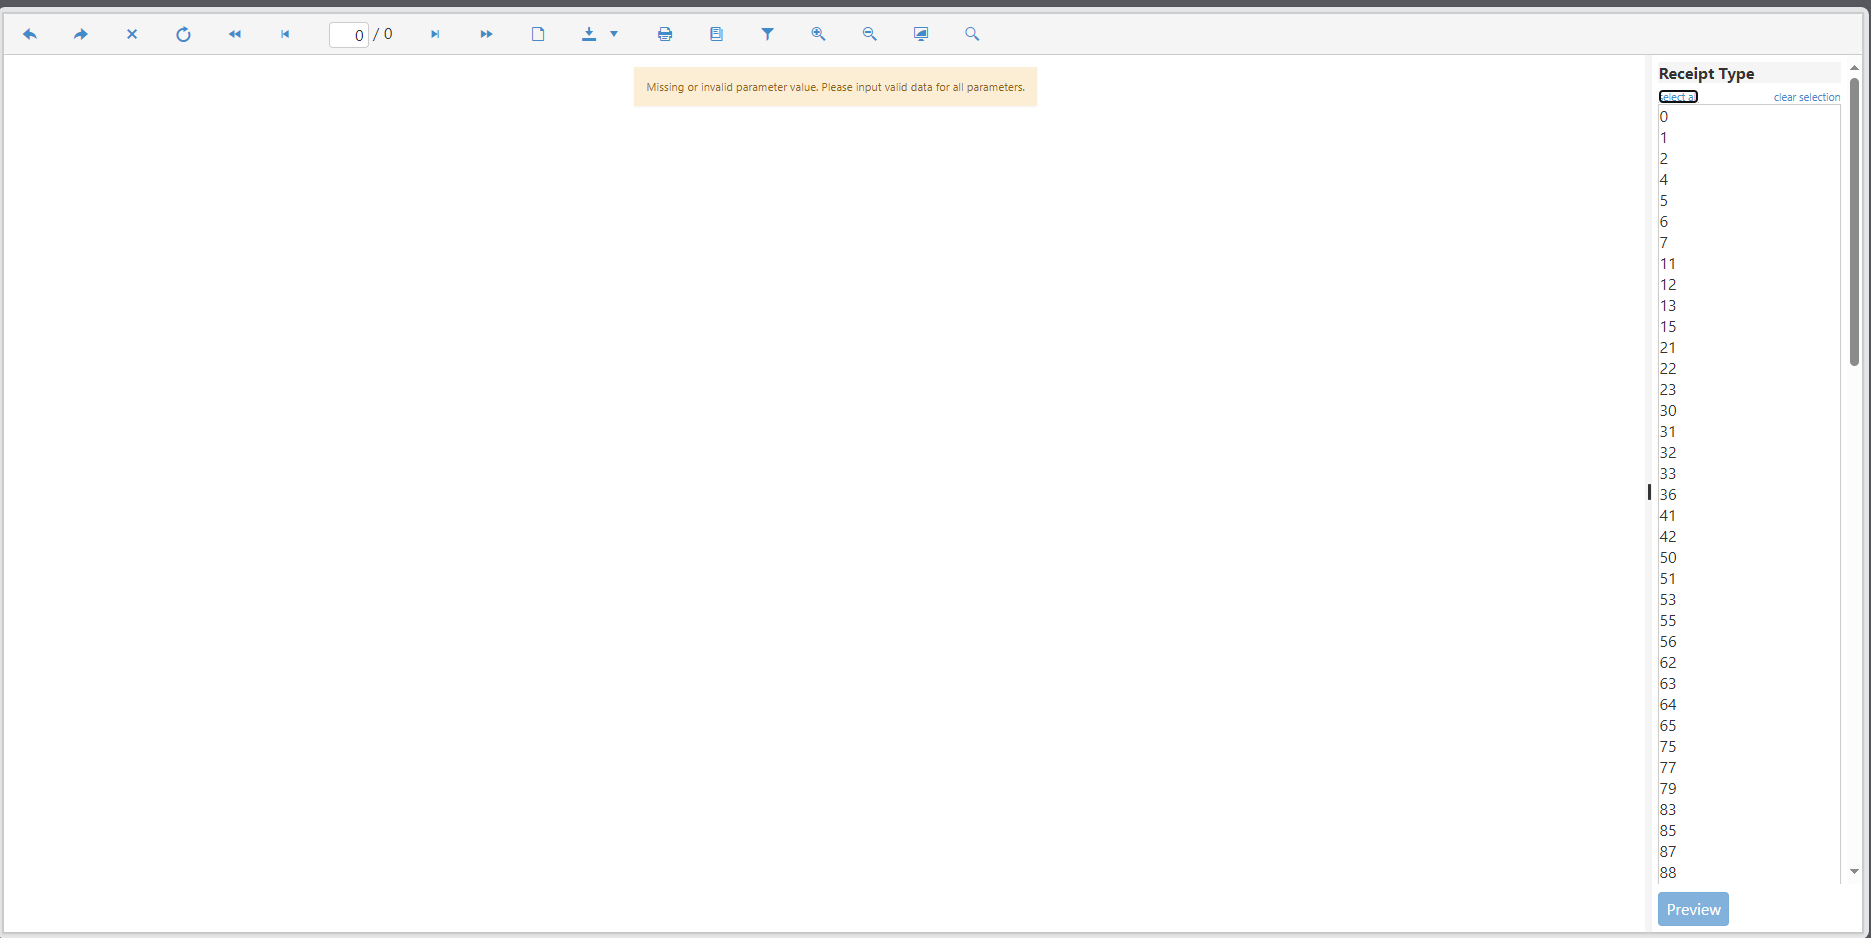Jump to the last page
Viewport: 1871px width, 938px height.
(486, 34)
